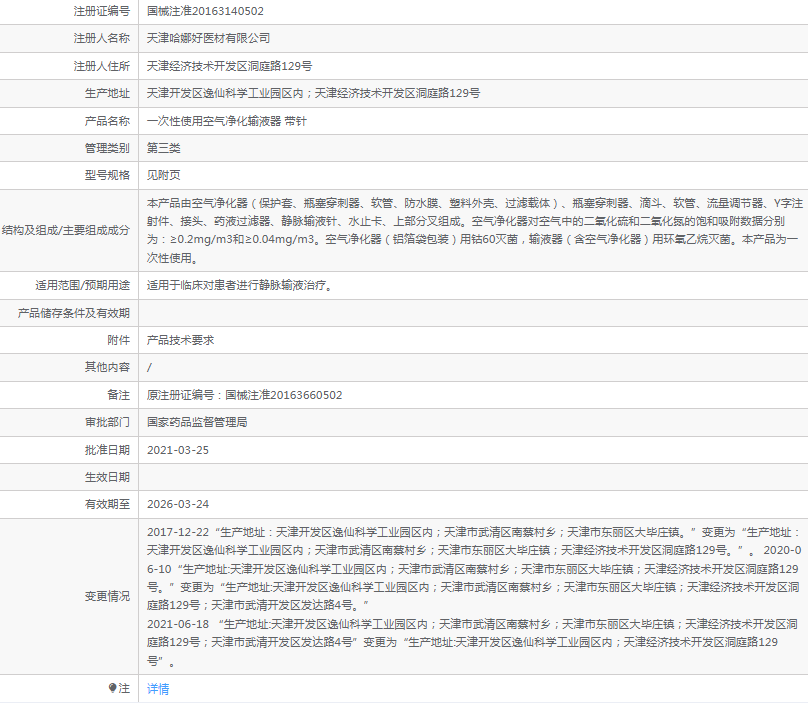Click the 生效日期 row label
808x703 pixels.
[x=107, y=477]
